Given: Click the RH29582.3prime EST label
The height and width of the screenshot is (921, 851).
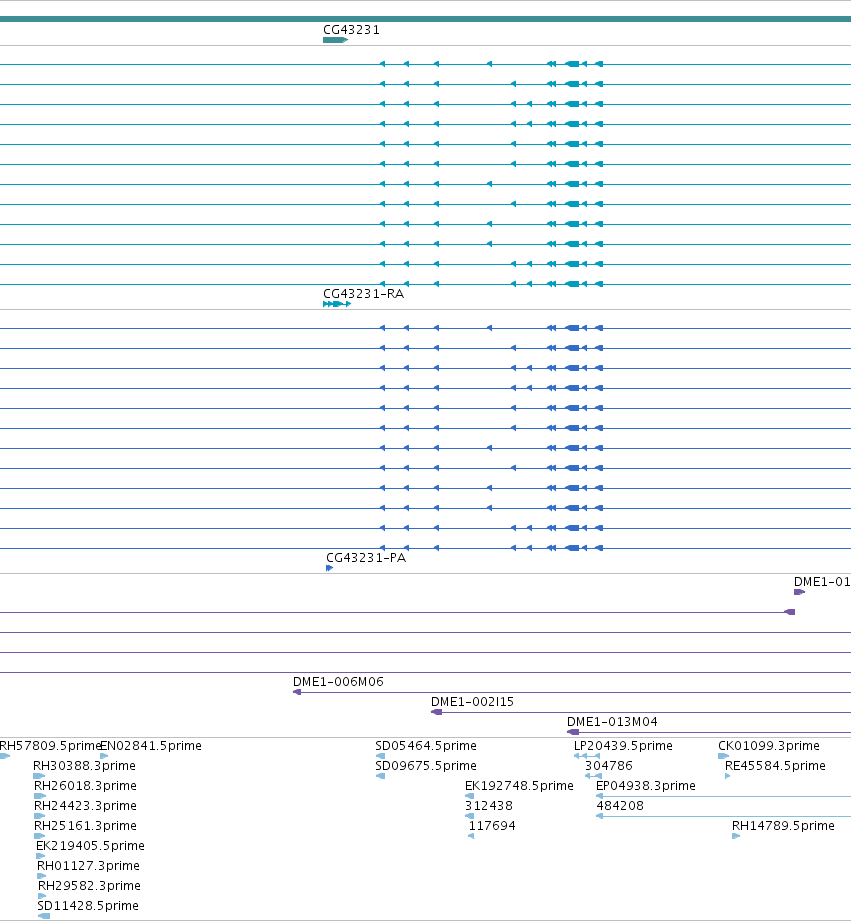Looking at the screenshot, I should tap(89, 886).
